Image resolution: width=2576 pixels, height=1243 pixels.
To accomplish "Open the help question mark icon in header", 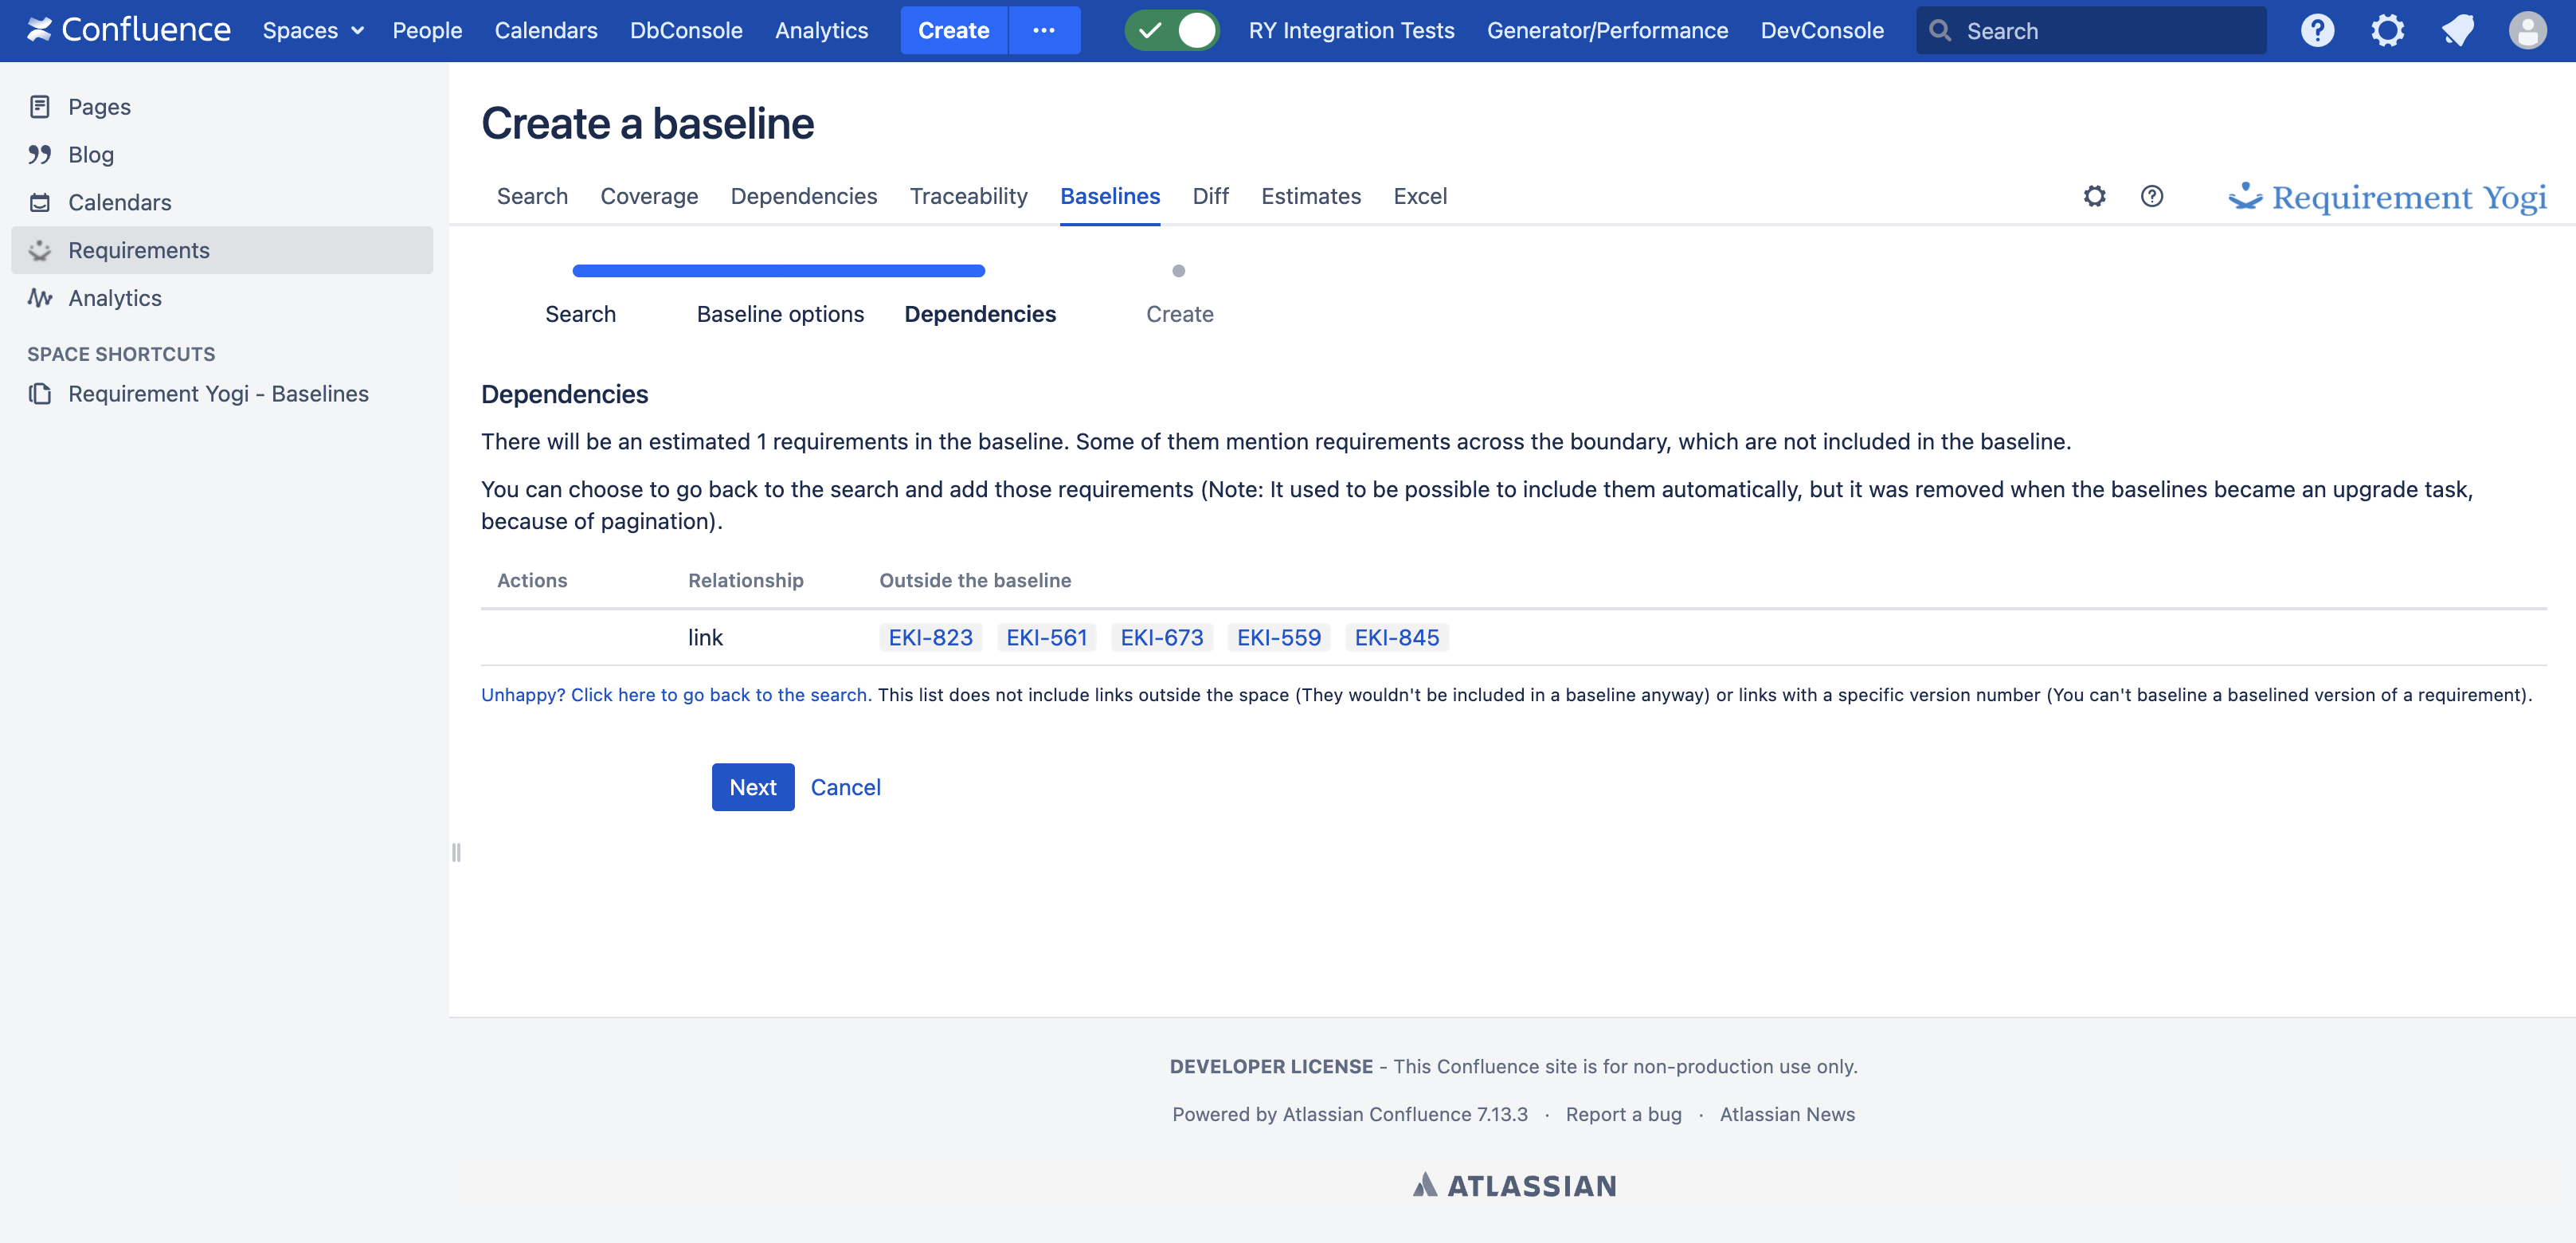I will tap(2316, 30).
